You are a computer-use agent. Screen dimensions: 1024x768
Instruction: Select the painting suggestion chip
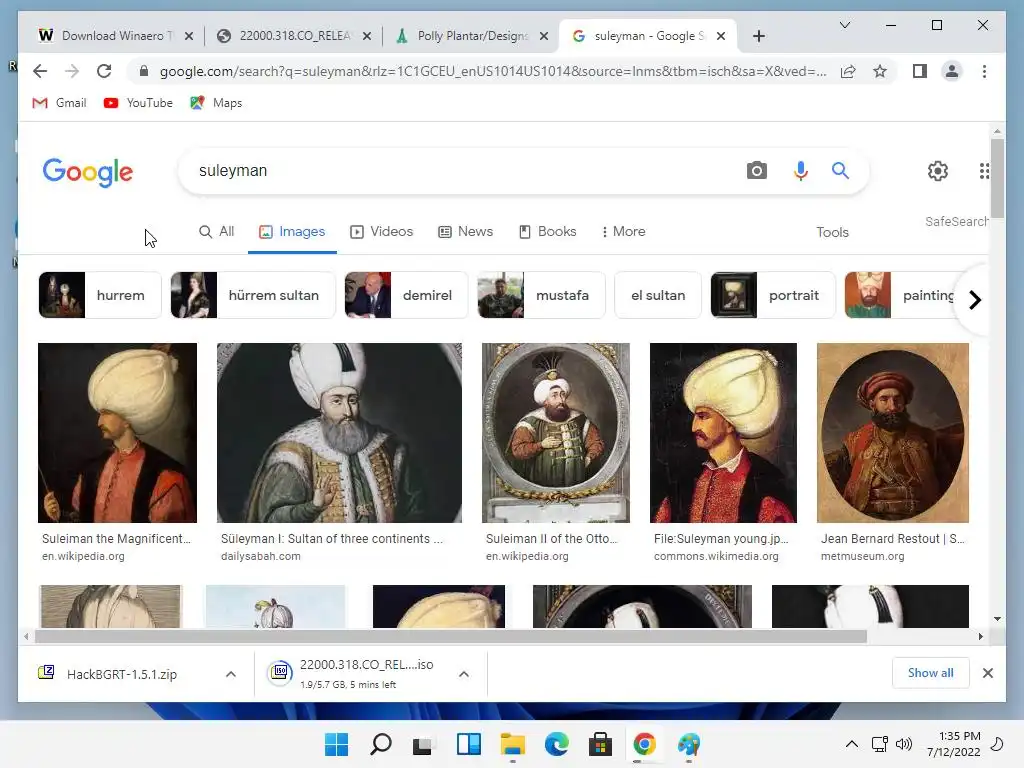pyautogui.click(x=901, y=295)
